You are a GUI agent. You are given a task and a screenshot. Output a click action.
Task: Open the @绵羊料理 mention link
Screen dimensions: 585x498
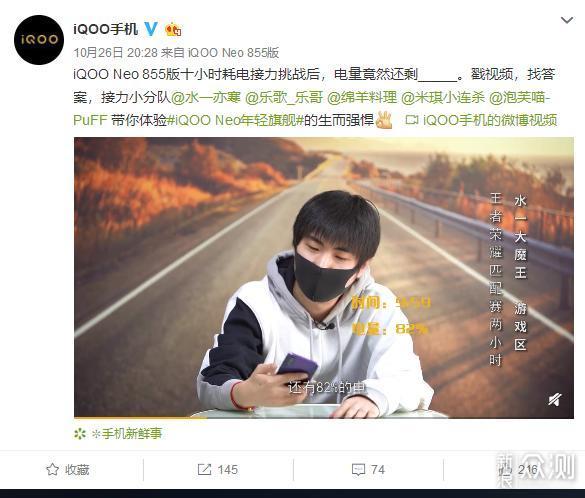[x=362, y=97]
